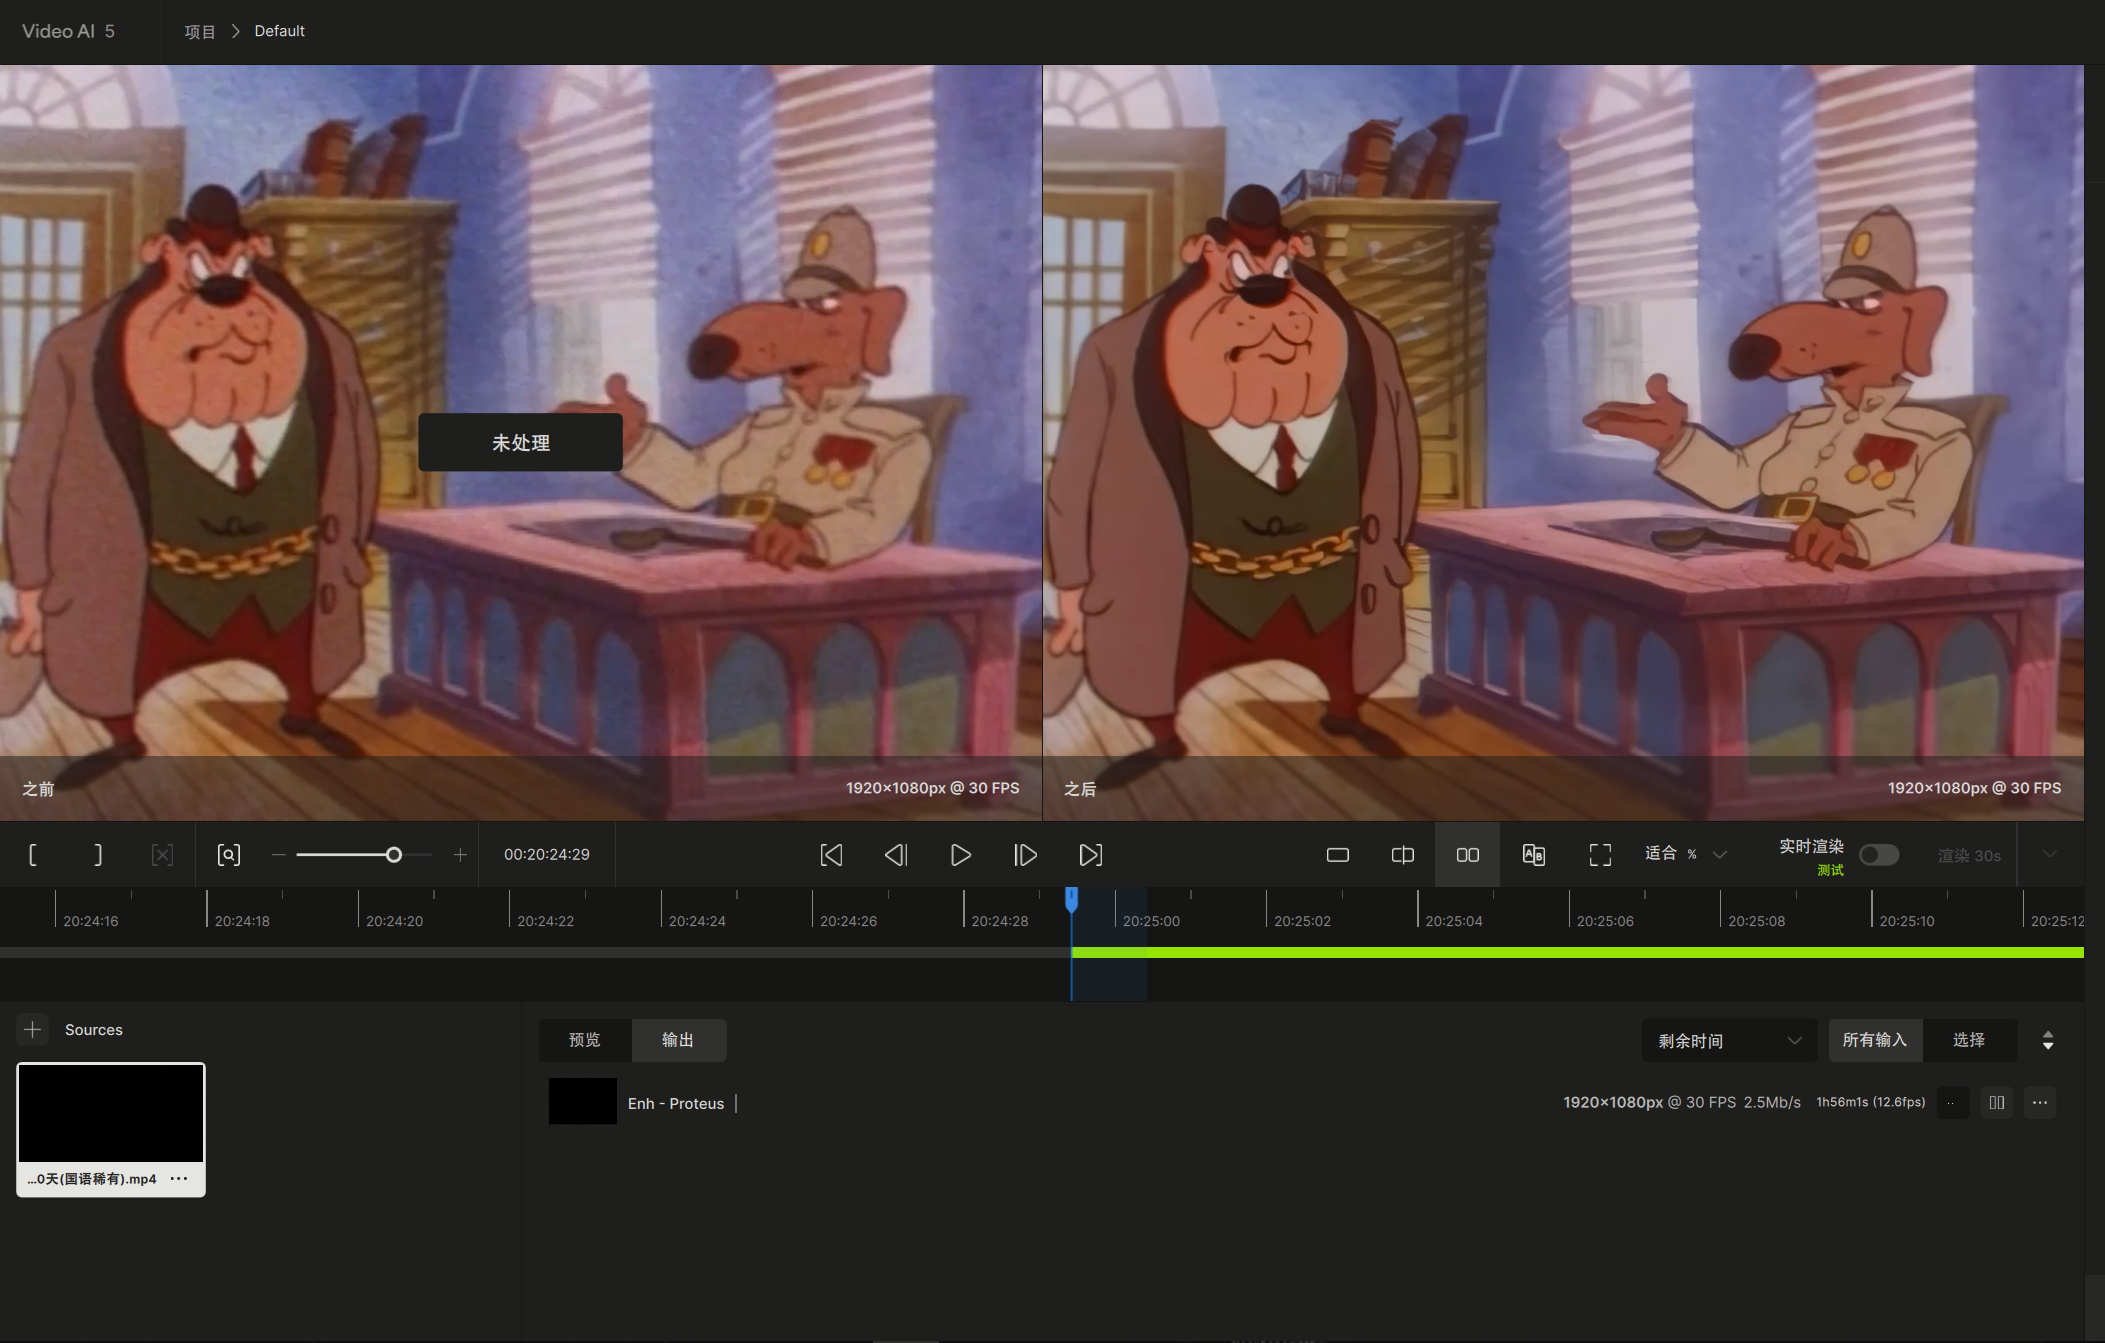Click the timeline zoom-to-fit magnifier icon
2105x1343 pixels.
coord(229,855)
